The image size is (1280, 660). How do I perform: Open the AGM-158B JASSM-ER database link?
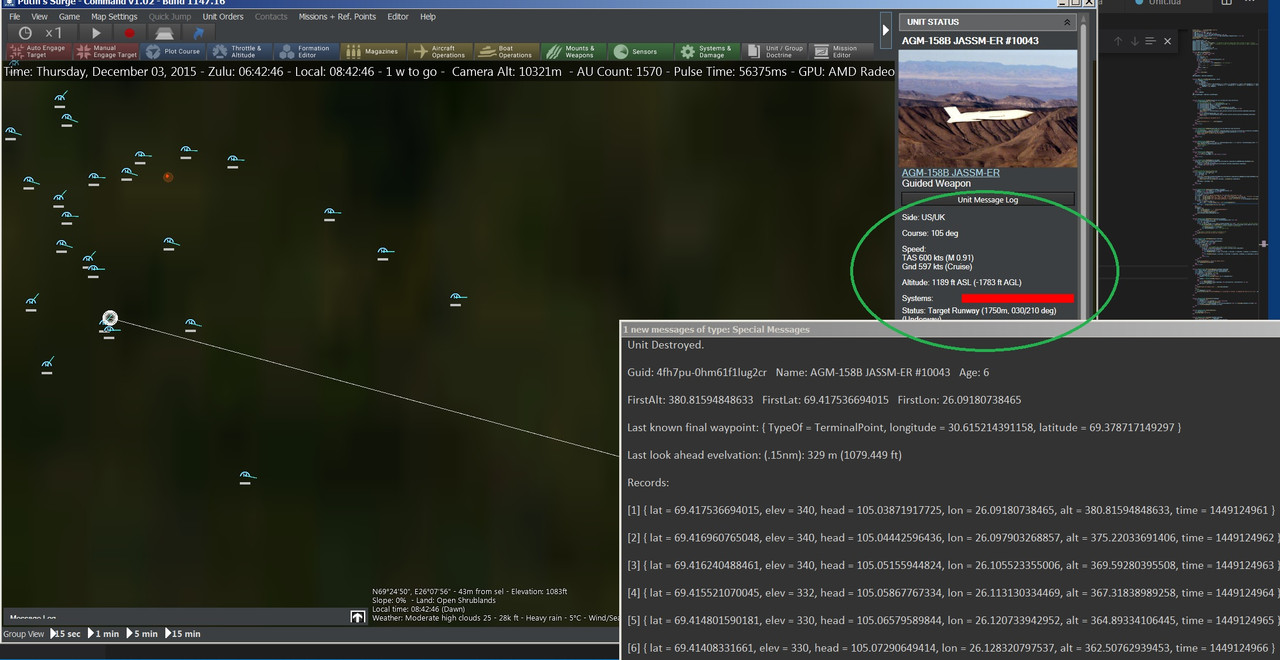[x=950, y=173]
